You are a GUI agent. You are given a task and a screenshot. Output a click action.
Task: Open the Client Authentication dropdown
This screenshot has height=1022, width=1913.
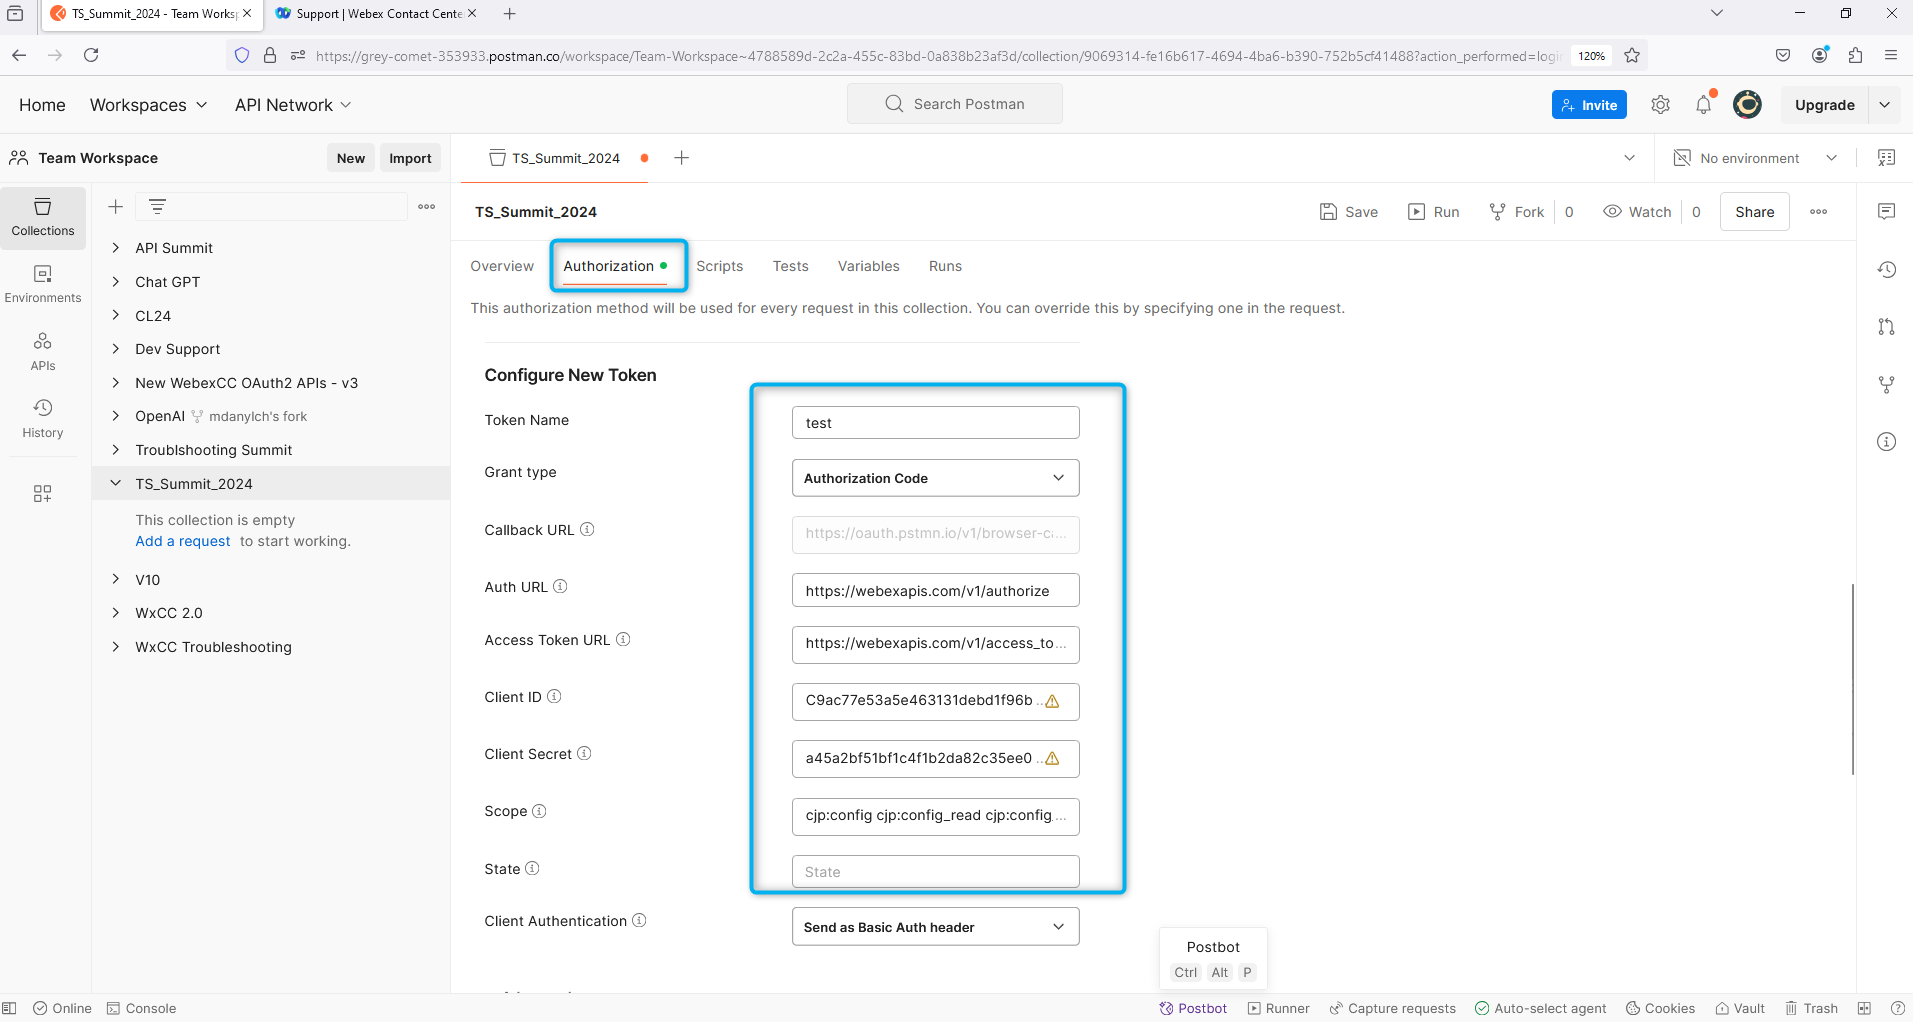tap(935, 927)
